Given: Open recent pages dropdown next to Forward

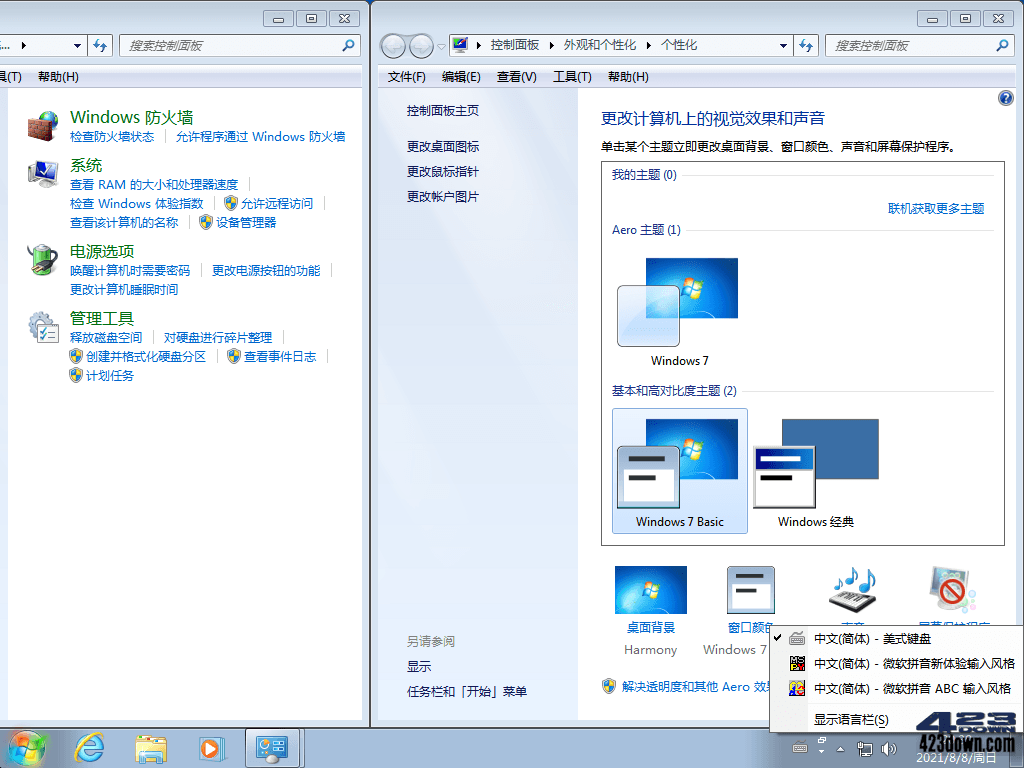Looking at the screenshot, I should tap(441, 46).
